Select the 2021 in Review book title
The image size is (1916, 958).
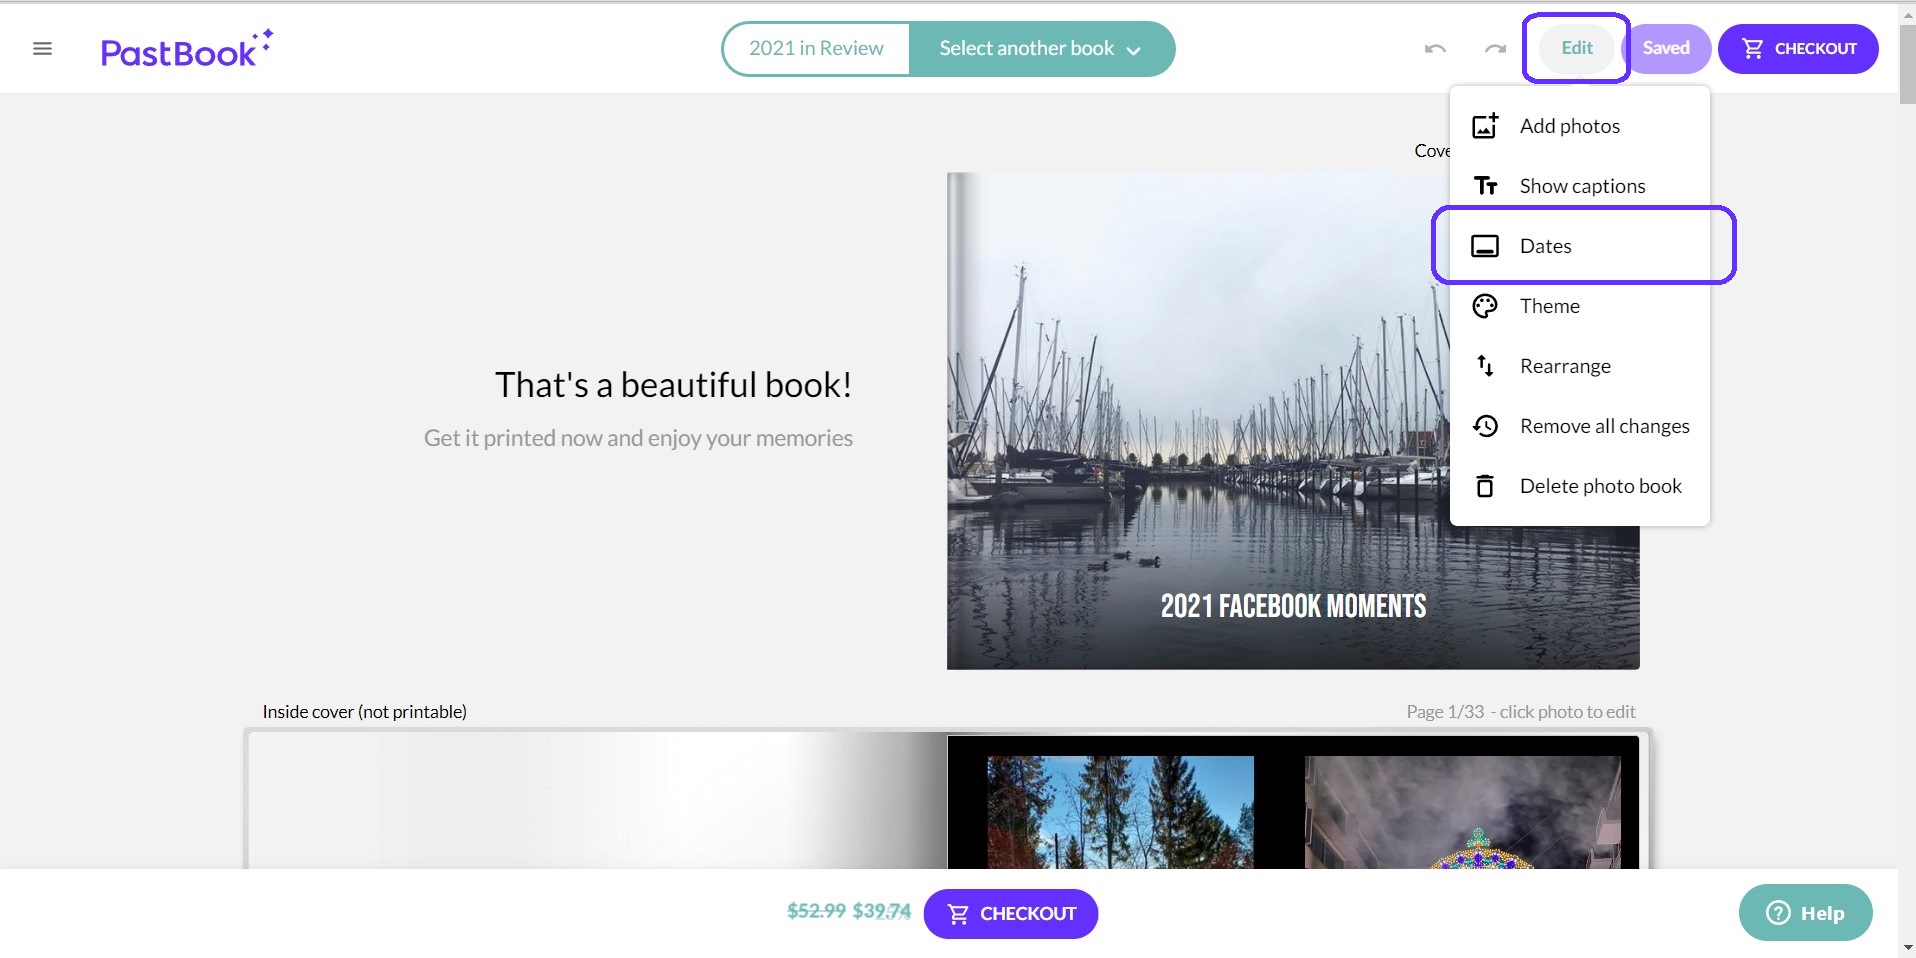click(816, 48)
